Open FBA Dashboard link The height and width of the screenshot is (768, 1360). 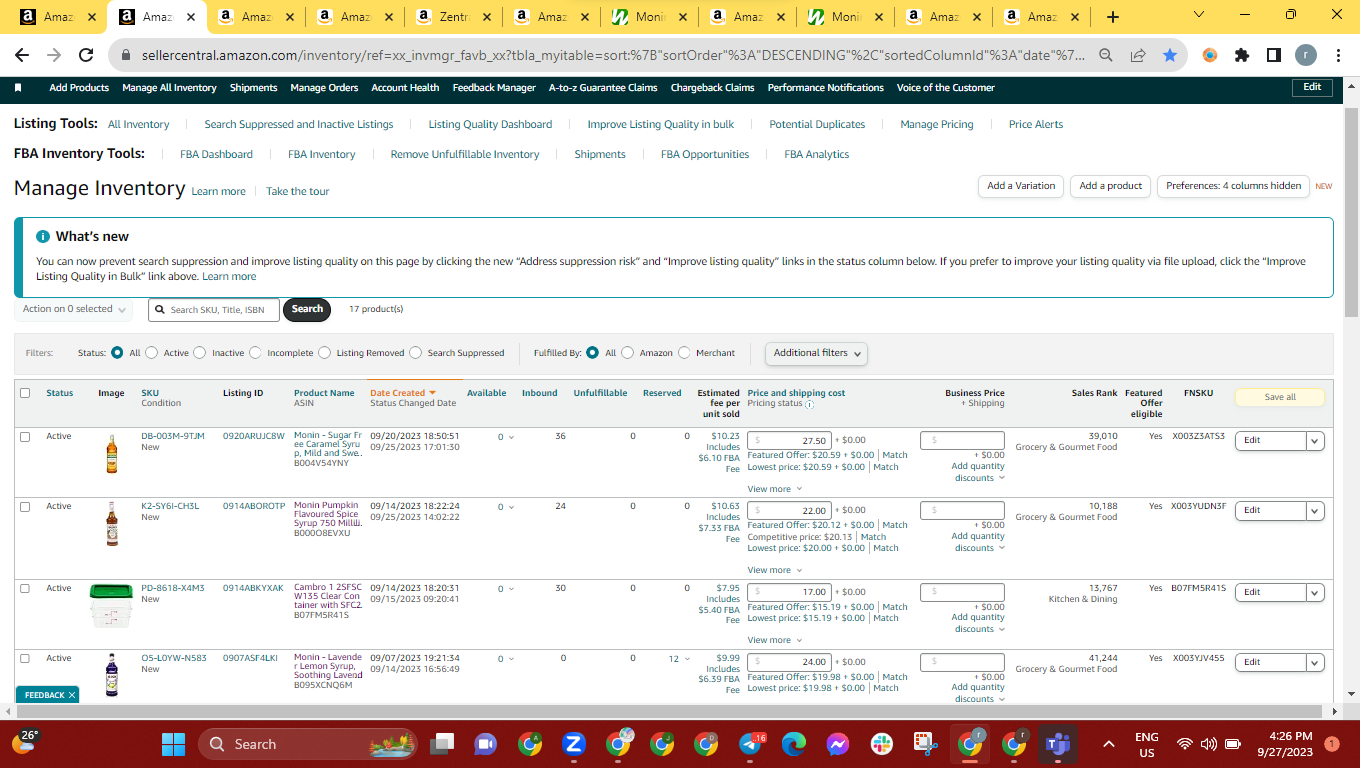click(216, 155)
